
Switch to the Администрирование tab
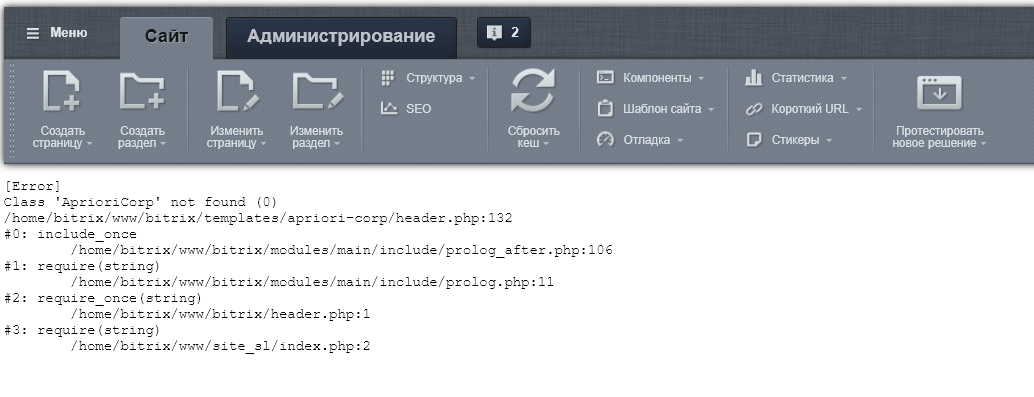click(341, 37)
